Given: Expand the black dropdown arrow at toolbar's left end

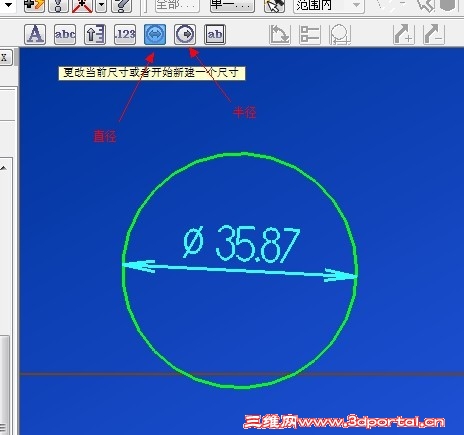Looking at the screenshot, I should coord(8,5).
